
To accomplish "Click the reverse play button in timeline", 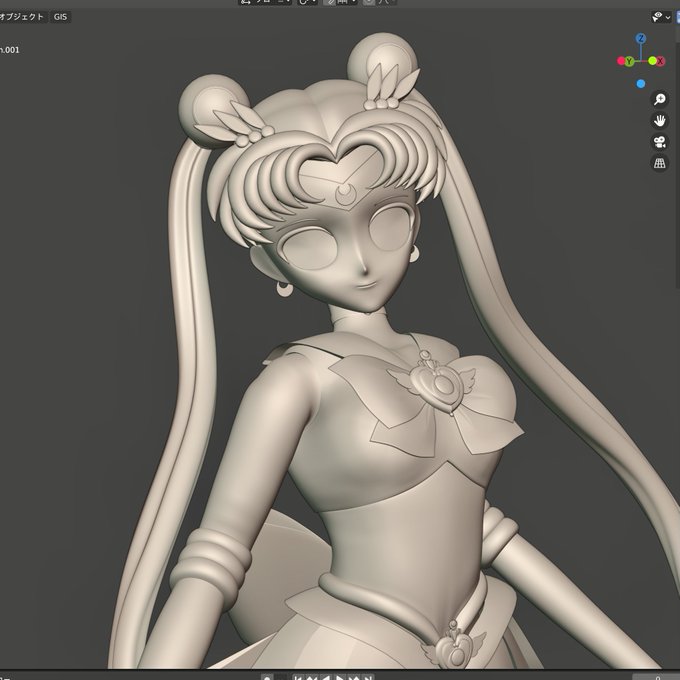I will click(326, 677).
